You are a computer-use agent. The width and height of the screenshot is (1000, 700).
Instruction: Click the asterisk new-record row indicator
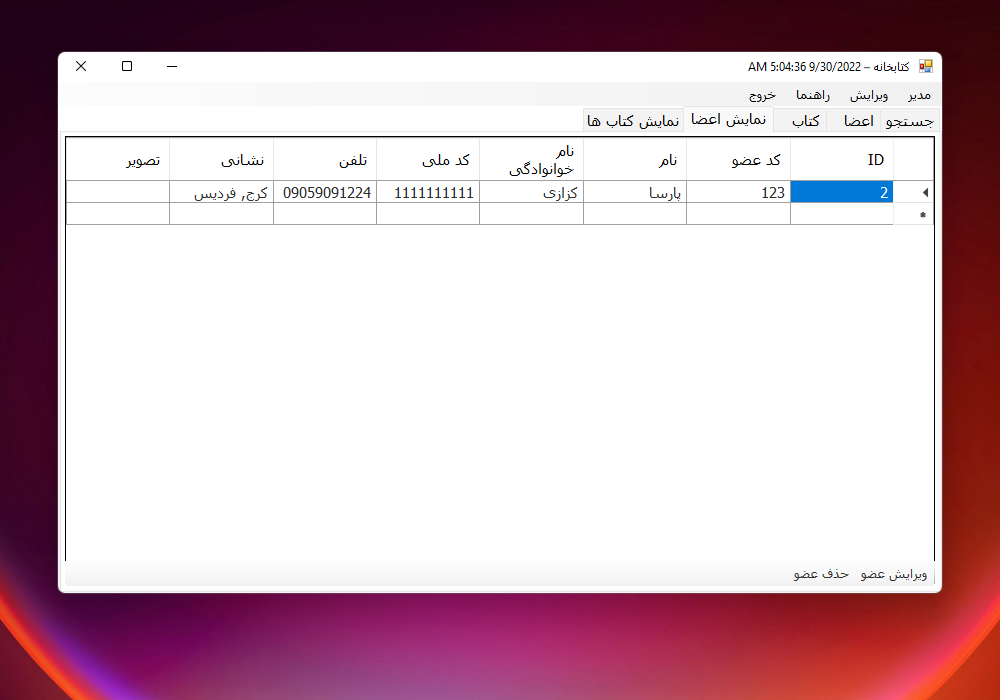(x=925, y=213)
